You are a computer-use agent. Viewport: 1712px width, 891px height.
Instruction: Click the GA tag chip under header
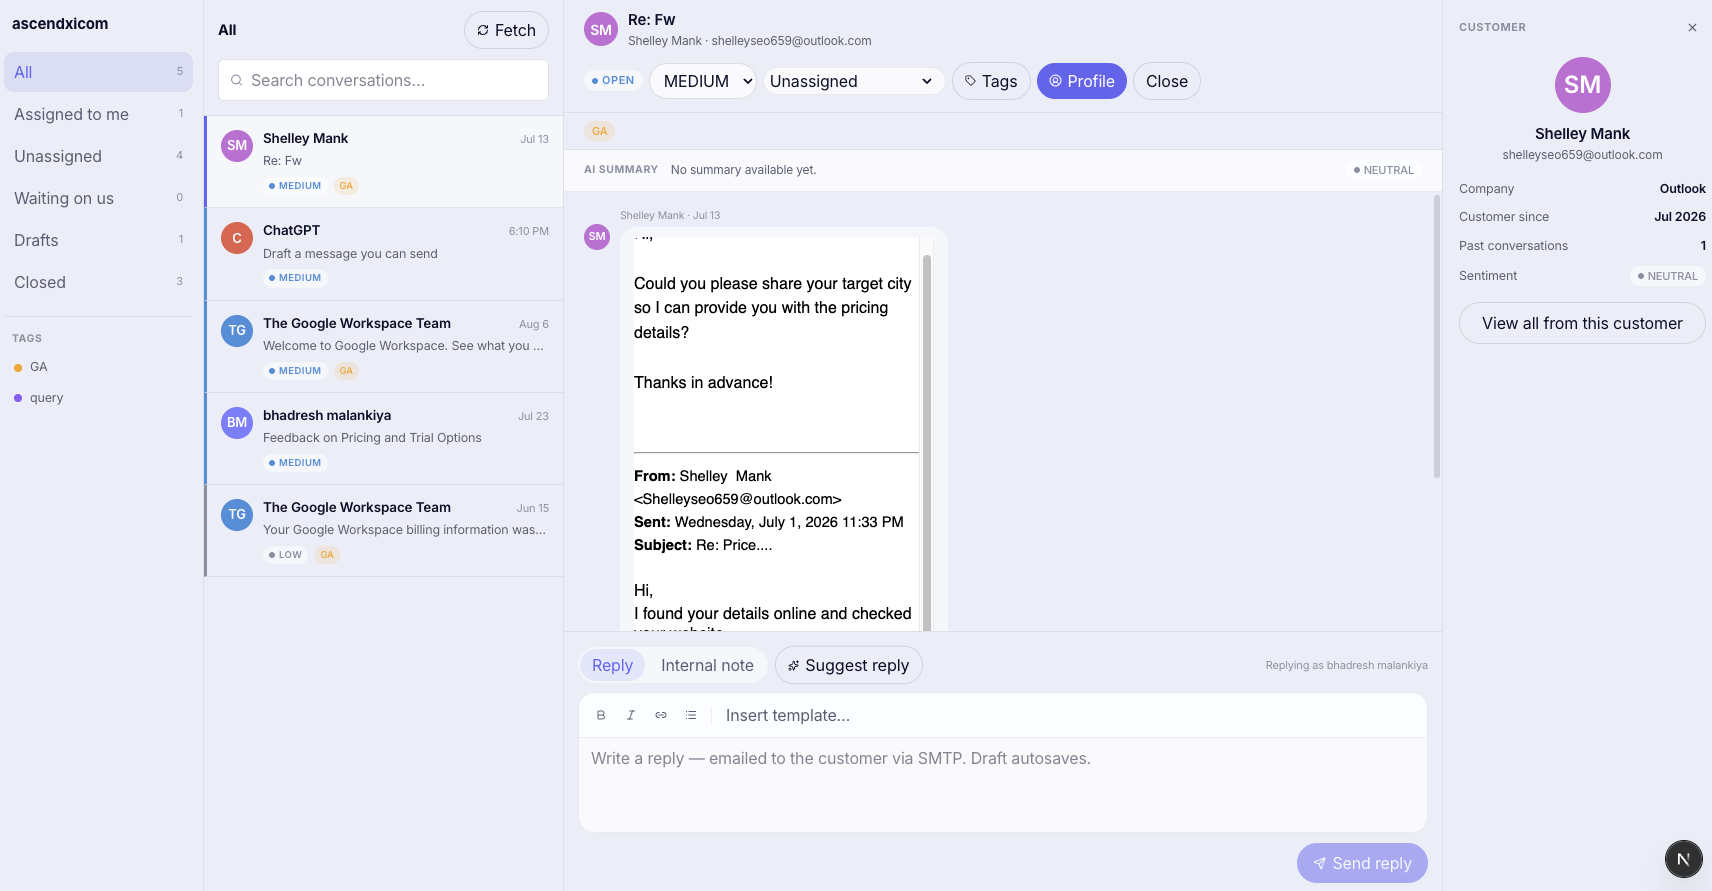click(x=600, y=131)
